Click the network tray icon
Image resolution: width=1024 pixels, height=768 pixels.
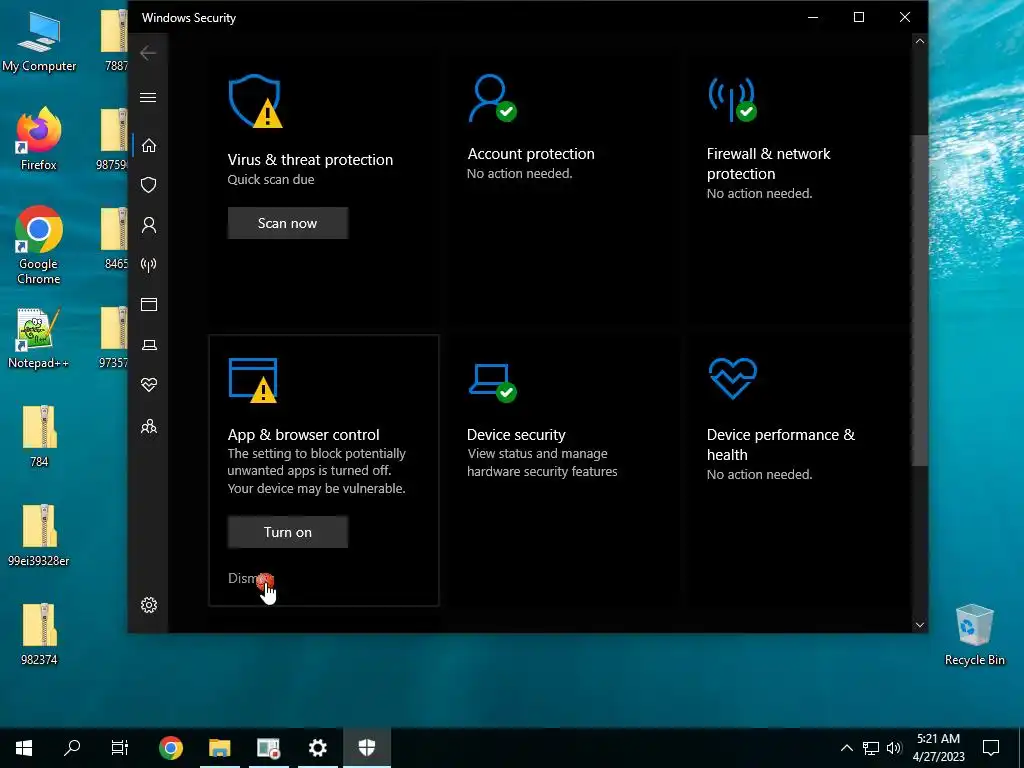[x=871, y=748]
